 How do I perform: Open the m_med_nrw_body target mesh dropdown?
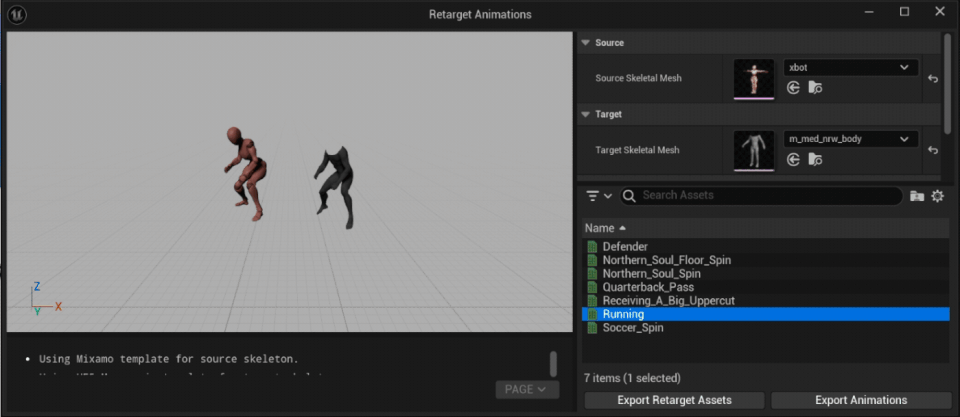[850, 139]
